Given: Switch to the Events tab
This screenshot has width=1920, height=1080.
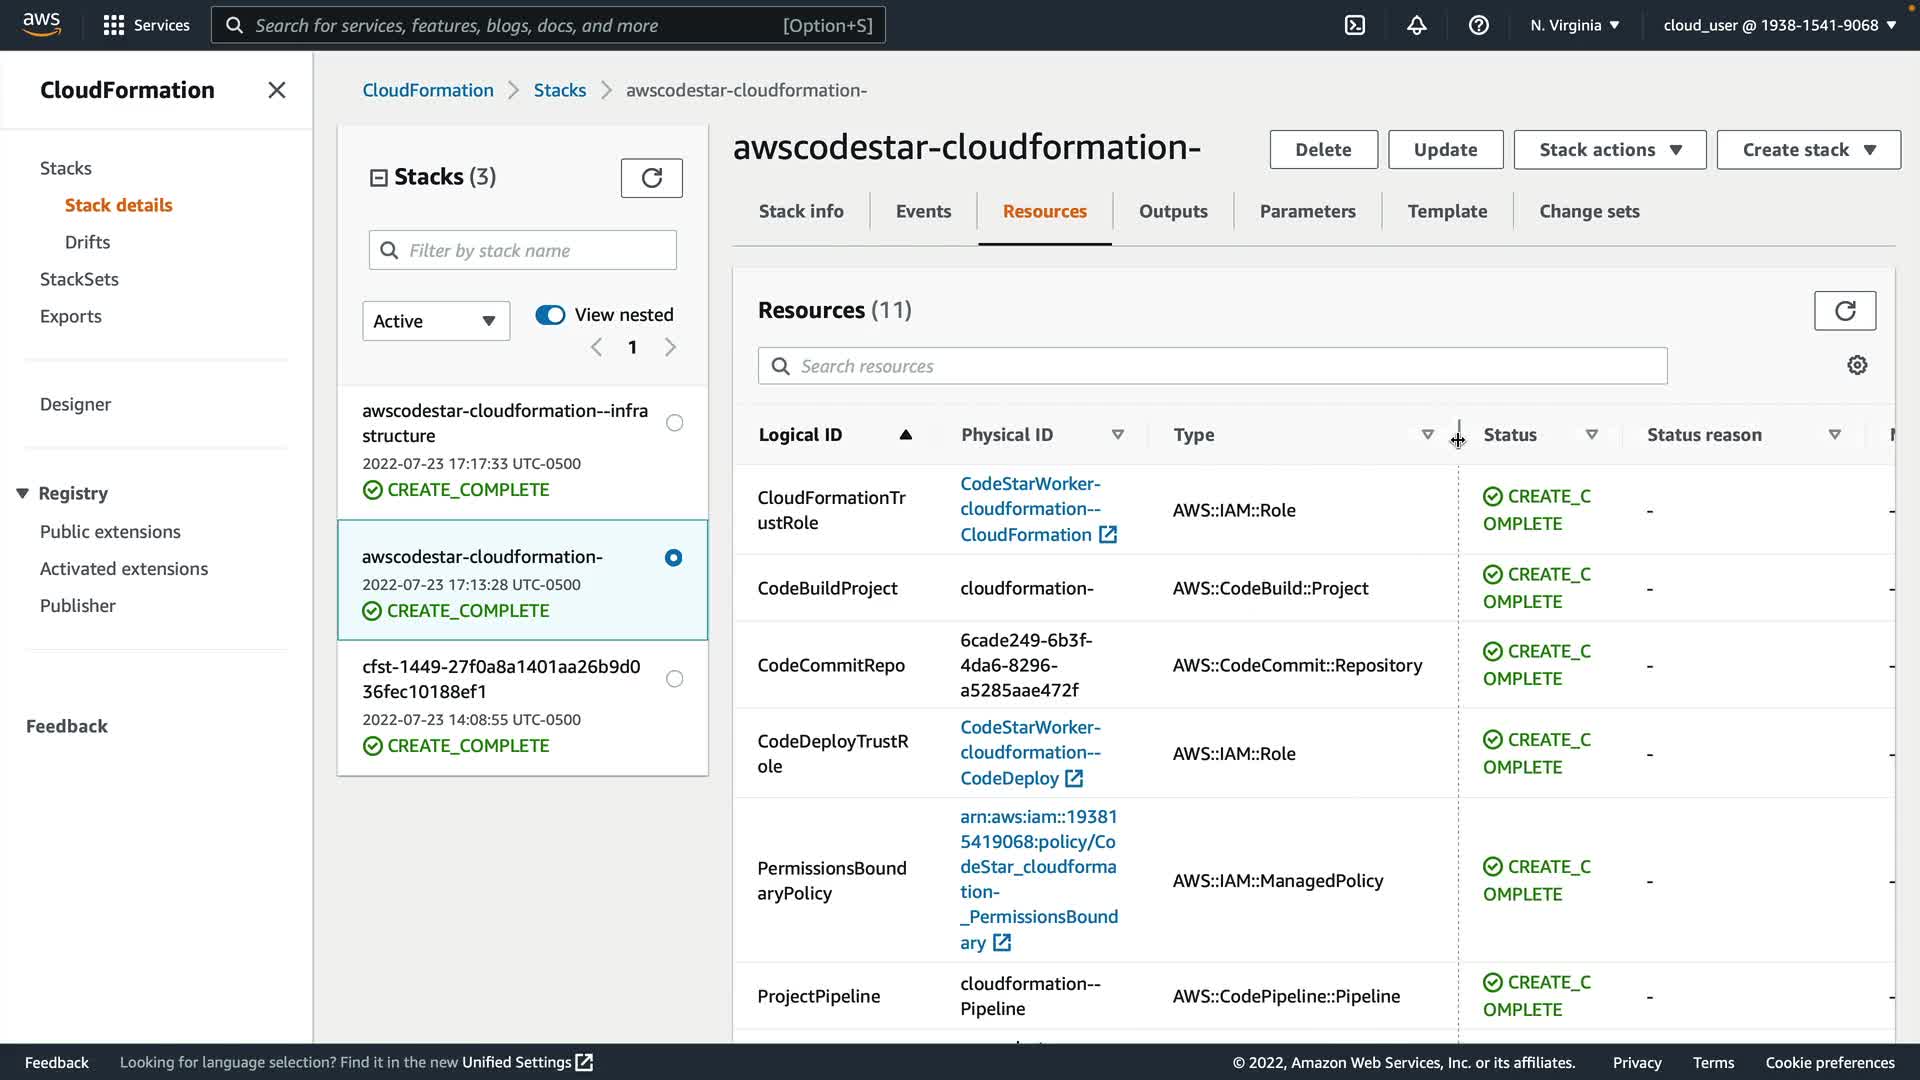Looking at the screenshot, I should point(922,211).
